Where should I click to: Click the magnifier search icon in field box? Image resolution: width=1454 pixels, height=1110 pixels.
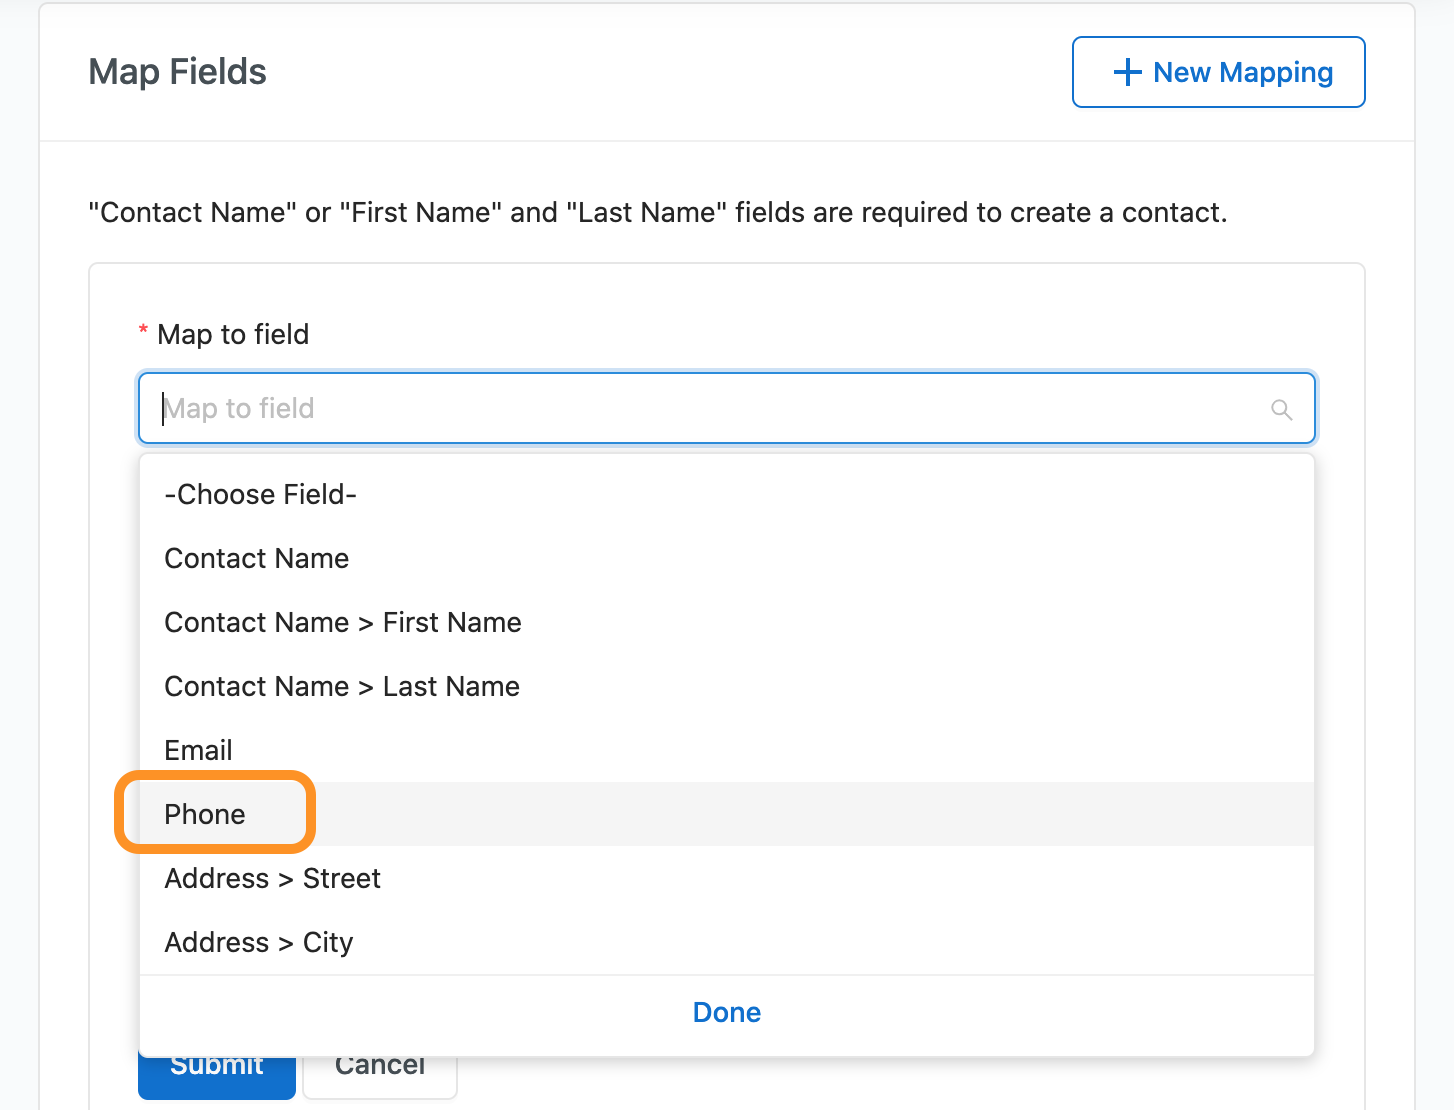coord(1281,409)
